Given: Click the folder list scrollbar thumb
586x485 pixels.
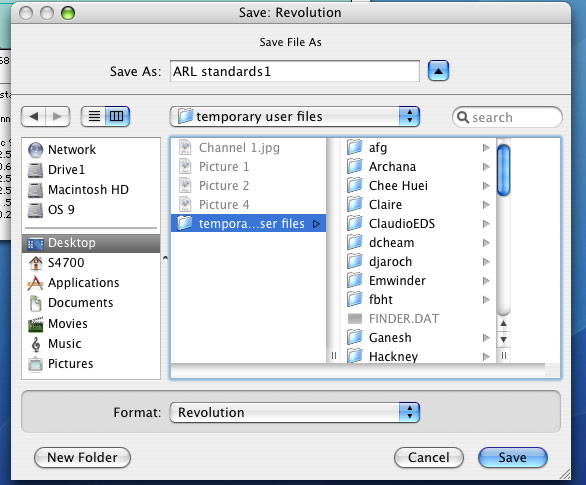Looking at the screenshot, I should pyautogui.click(x=503, y=170).
